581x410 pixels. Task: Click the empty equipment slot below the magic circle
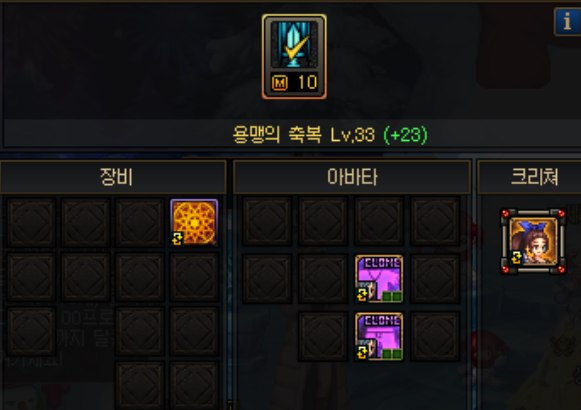pyautogui.click(x=194, y=277)
